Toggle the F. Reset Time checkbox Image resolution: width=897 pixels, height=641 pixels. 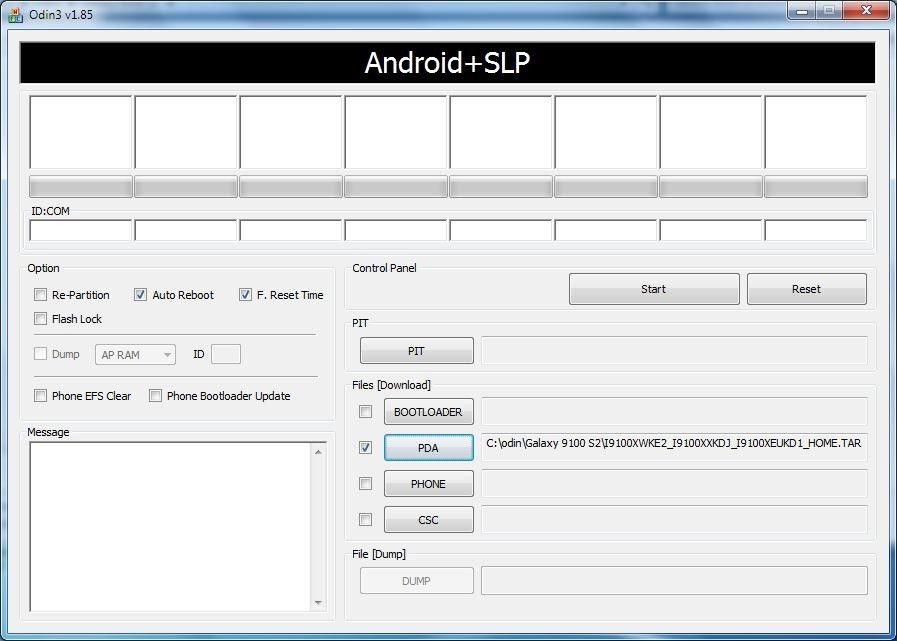245,295
